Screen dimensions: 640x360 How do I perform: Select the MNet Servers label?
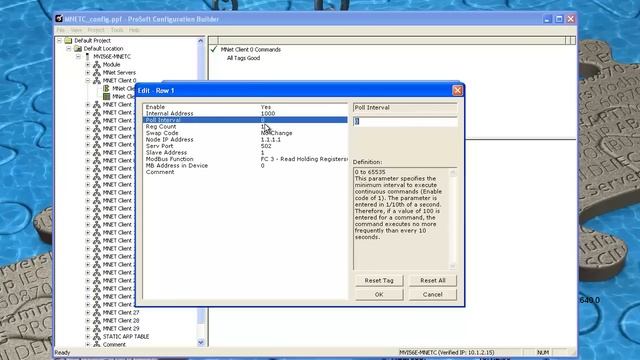119,73
